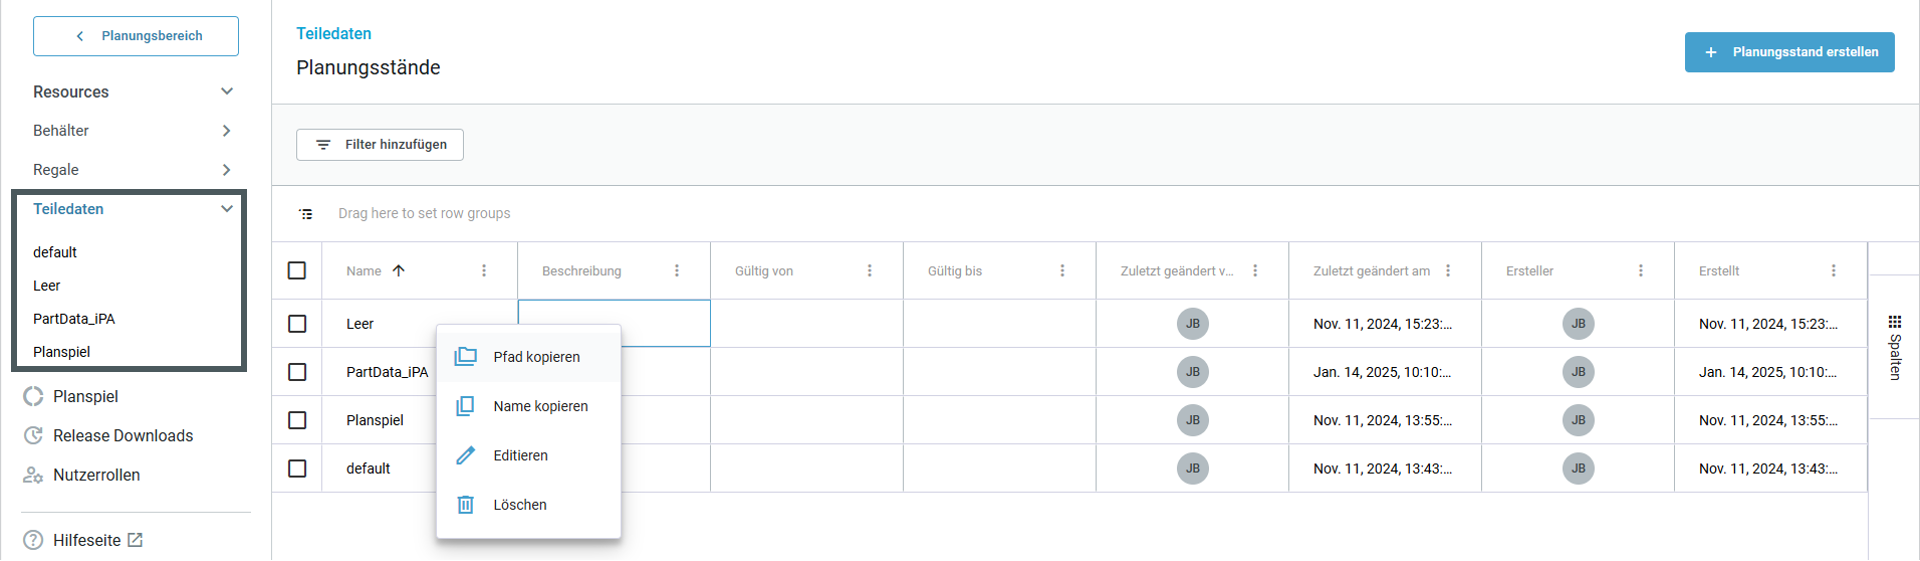
Task: Open the Teiledaten breadcrumb link
Action: pyautogui.click(x=334, y=34)
